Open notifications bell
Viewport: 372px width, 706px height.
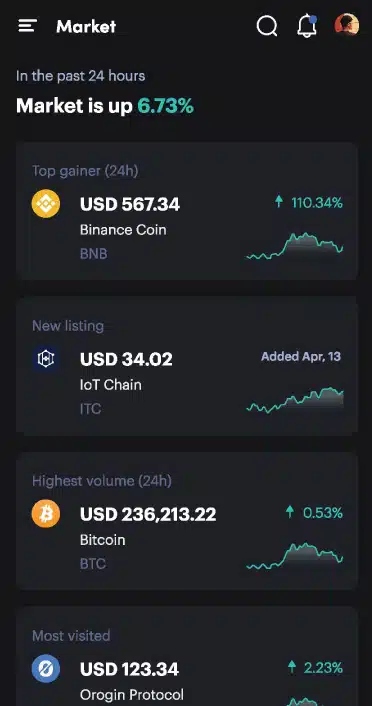click(307, 26)
